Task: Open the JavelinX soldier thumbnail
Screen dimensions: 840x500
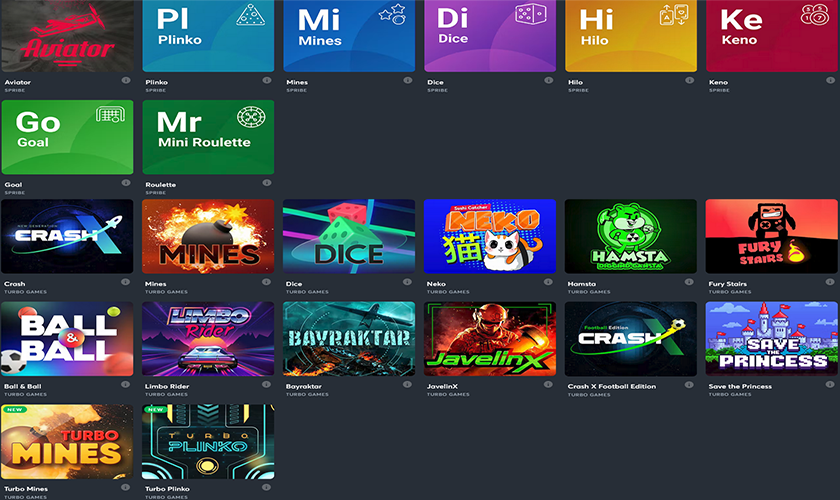Action: tap(490, 339)
